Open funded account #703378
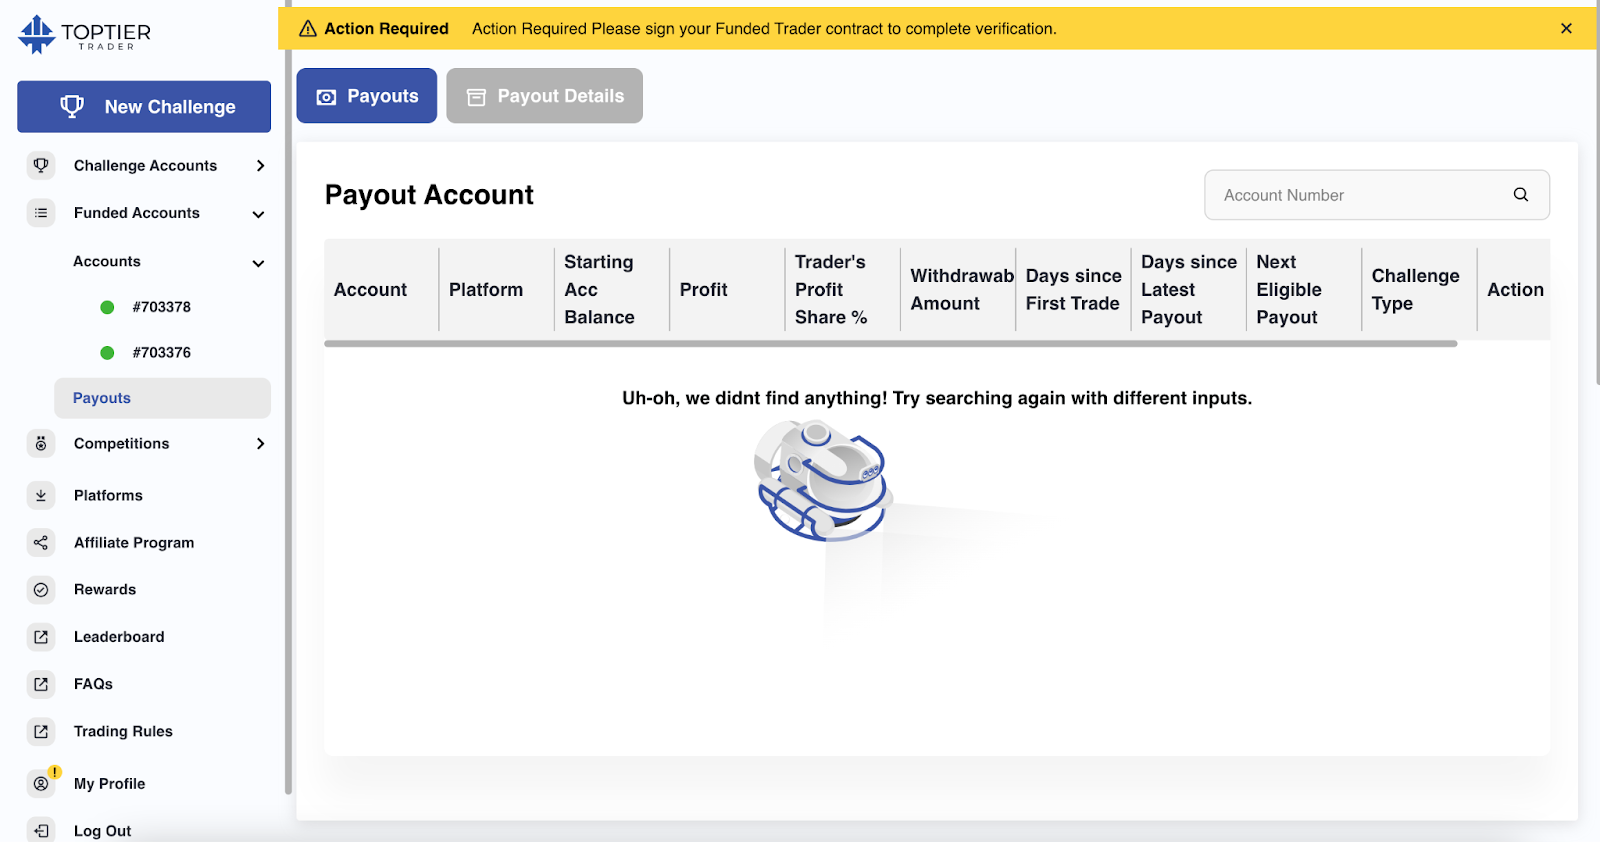This screenshot has width=1600, height=842. point(161,307)
